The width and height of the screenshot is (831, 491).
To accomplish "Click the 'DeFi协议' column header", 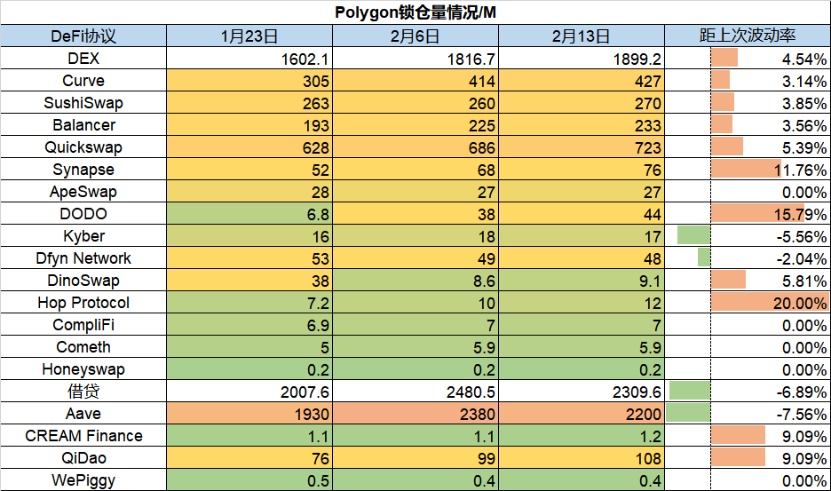I will tap(83, 36).
